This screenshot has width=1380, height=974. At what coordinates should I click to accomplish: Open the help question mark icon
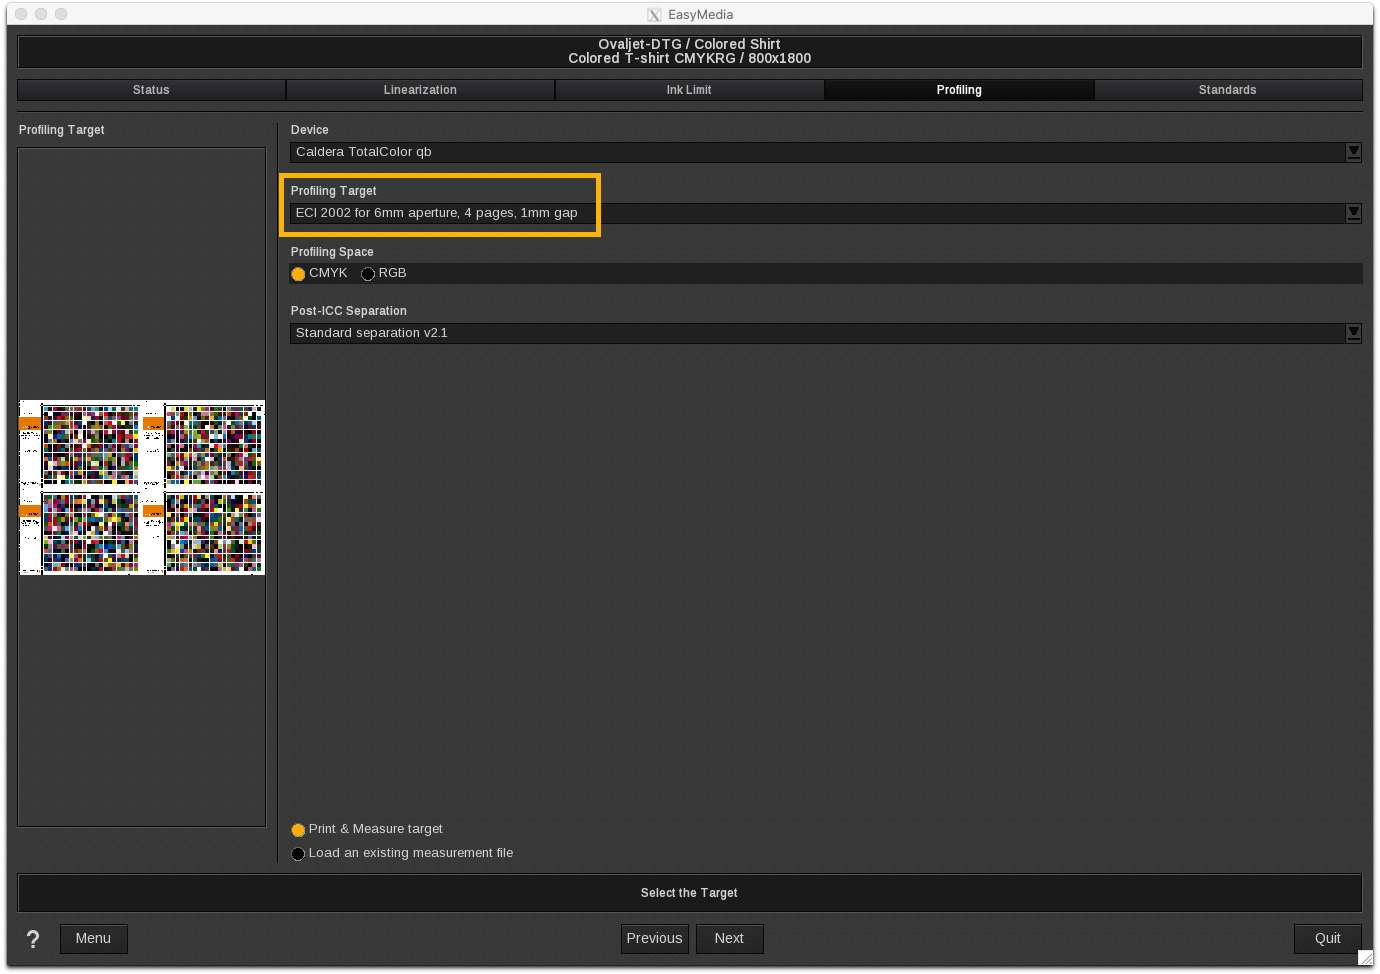[33, 939]
